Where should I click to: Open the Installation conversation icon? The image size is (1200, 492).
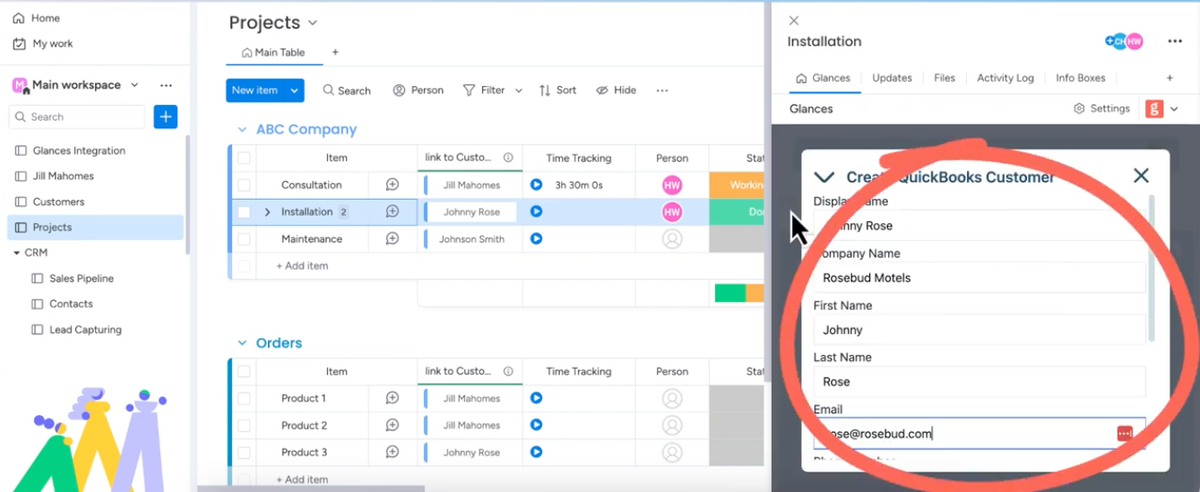(392, 212)
